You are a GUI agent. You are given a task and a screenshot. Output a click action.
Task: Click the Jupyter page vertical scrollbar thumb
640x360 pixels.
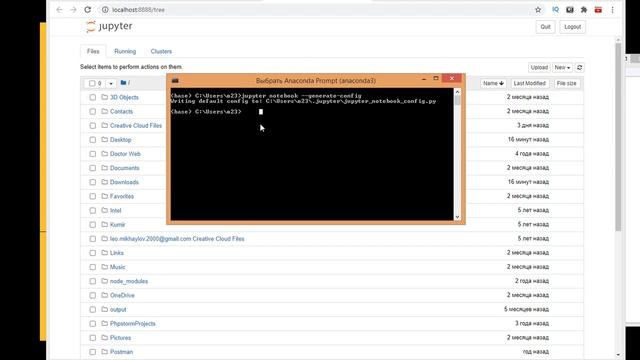point(618,137)
